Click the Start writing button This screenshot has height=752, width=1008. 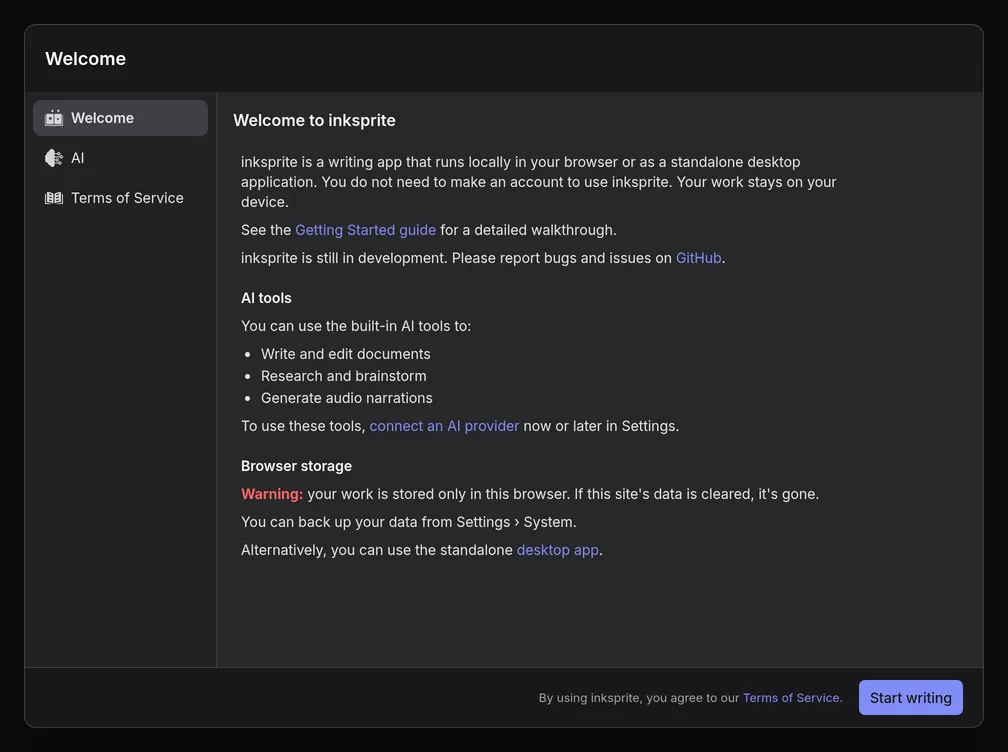[x=910, y=698]
